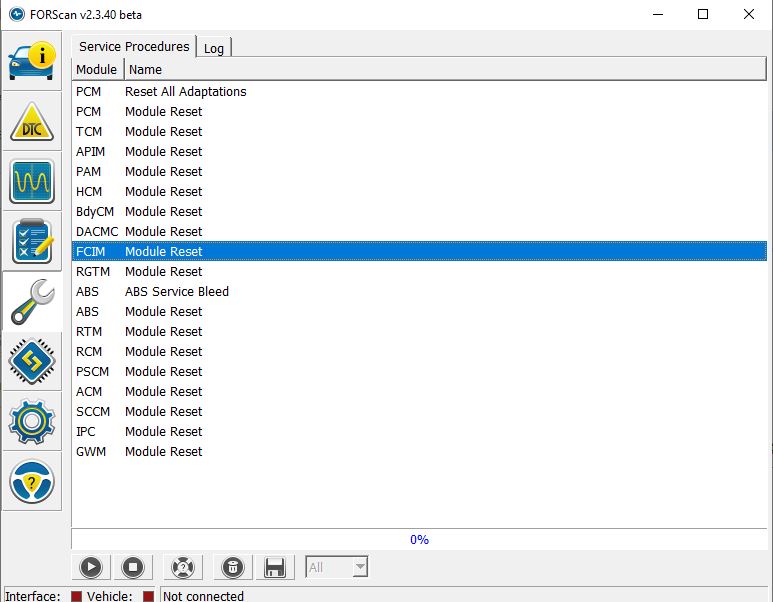Open the oscilloscope live data section
This screenshot has height=602, width=773.
point(32,181)
